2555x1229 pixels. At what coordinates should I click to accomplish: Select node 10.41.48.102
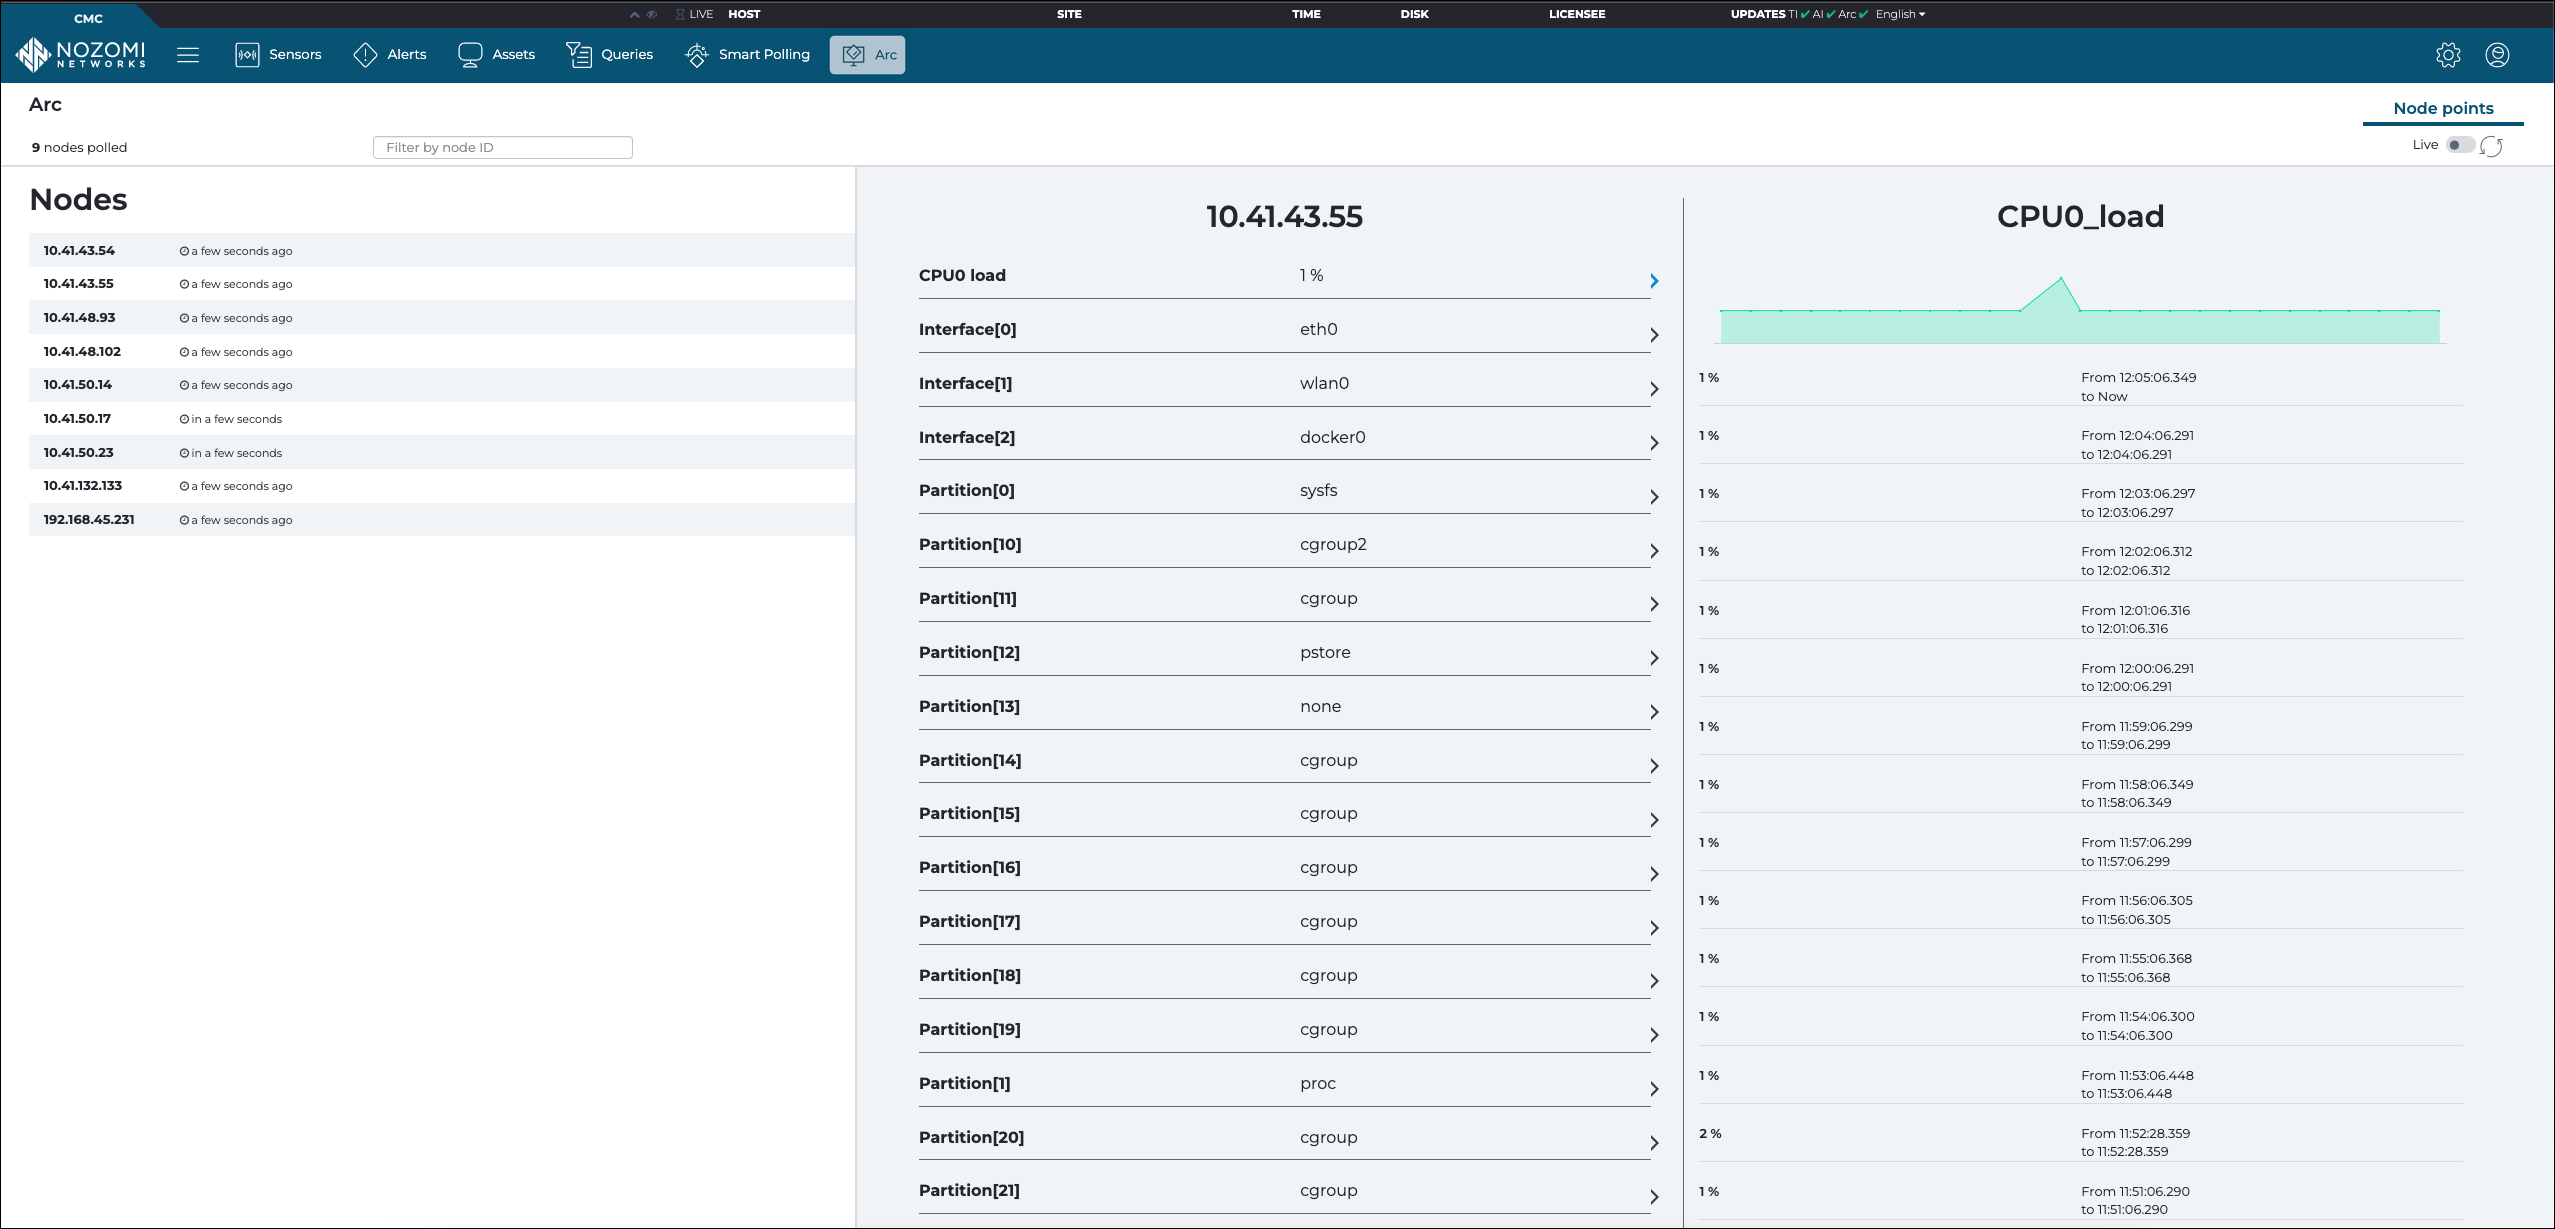tap(442, 351)
